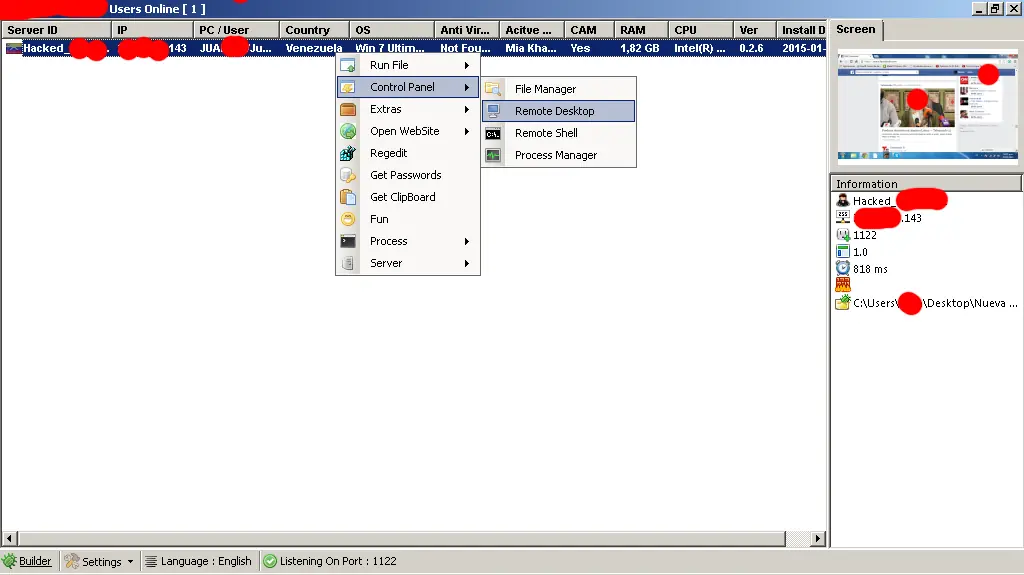Click the Get Passwords key icon

pyautogui.click(x=348, y=175)
